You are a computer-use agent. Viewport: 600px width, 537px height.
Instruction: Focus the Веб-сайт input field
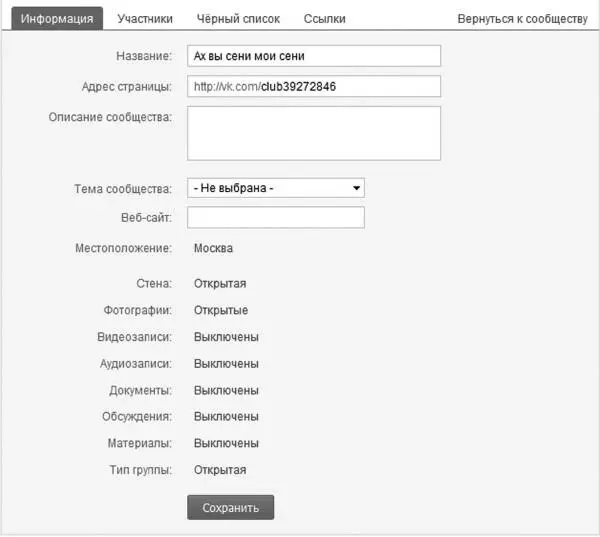pyautogui.click(x=275, y=218)
